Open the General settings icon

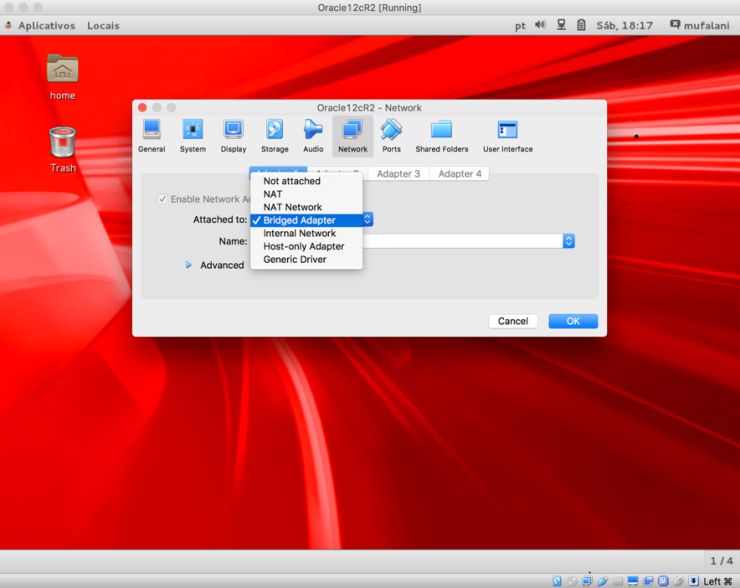[x=152, y=136]
